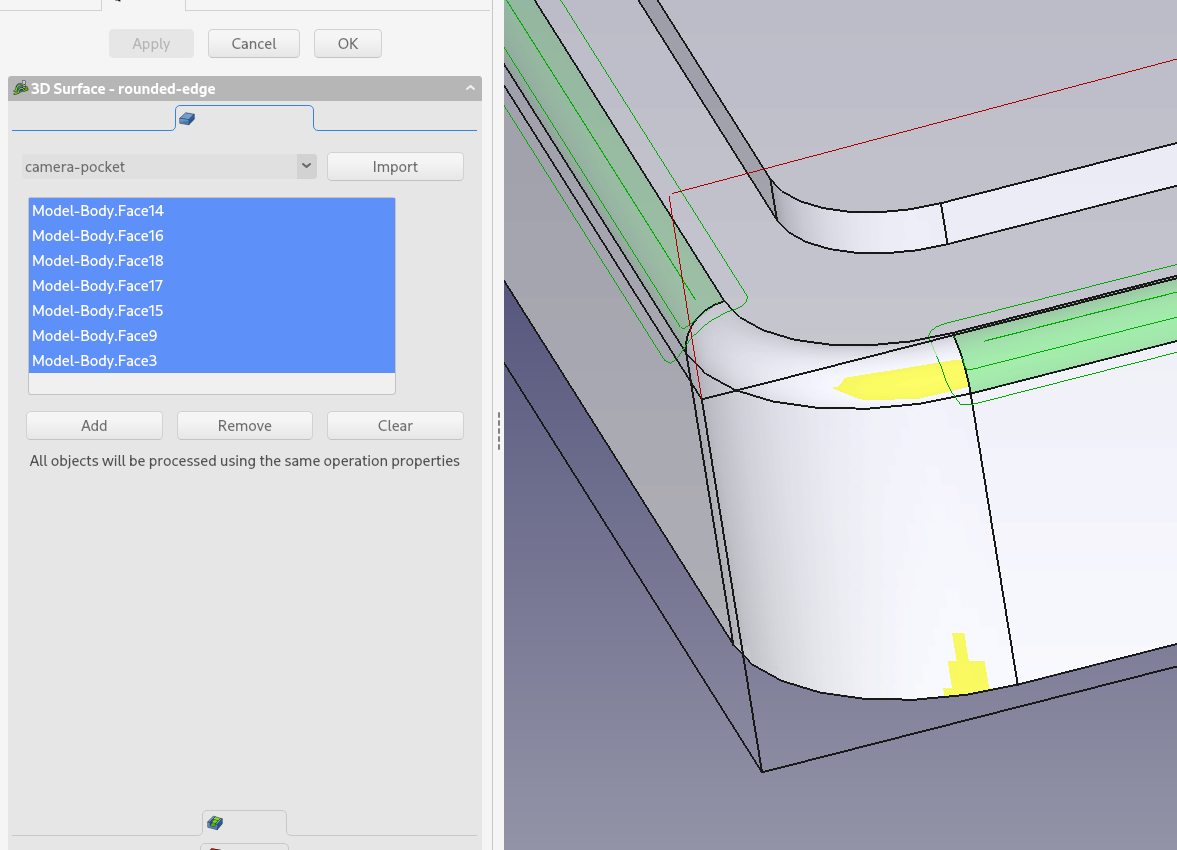This screenshot has height=850, width=1177.
Task: Select Model-Body.Face3 list entry
Action: [x=95, y=361]
